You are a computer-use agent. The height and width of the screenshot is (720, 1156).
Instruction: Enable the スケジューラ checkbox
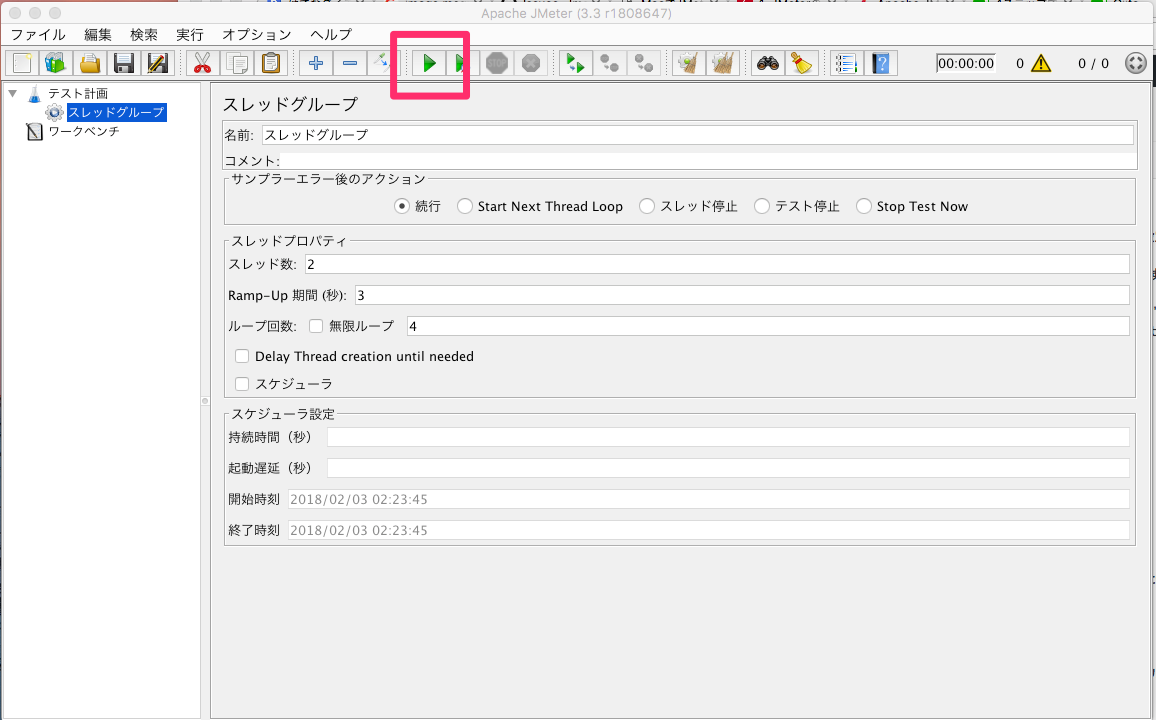242,384
